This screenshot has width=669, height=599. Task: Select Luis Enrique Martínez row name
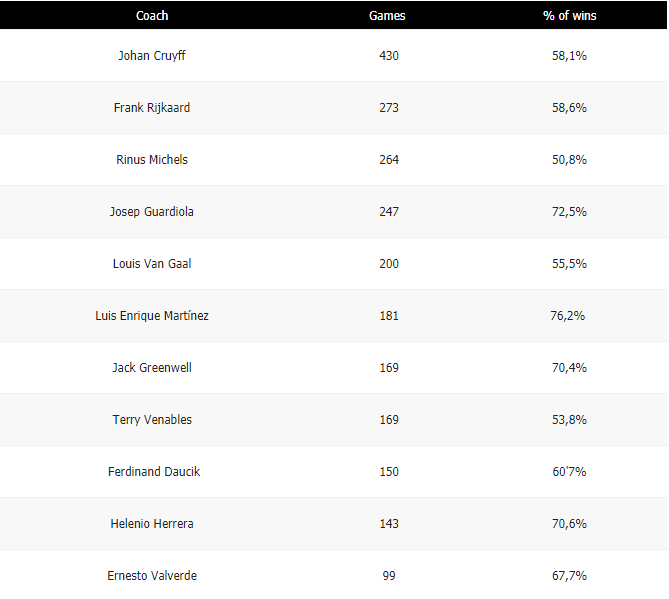(x=152, y=316)
